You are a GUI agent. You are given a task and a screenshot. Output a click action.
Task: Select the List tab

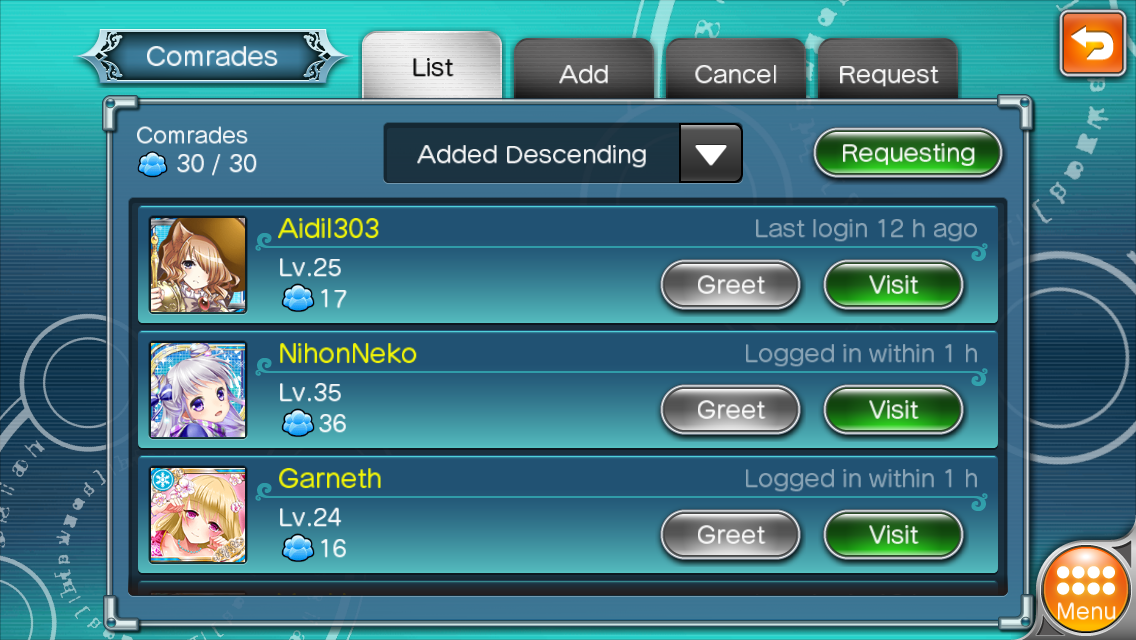point(432,67)
